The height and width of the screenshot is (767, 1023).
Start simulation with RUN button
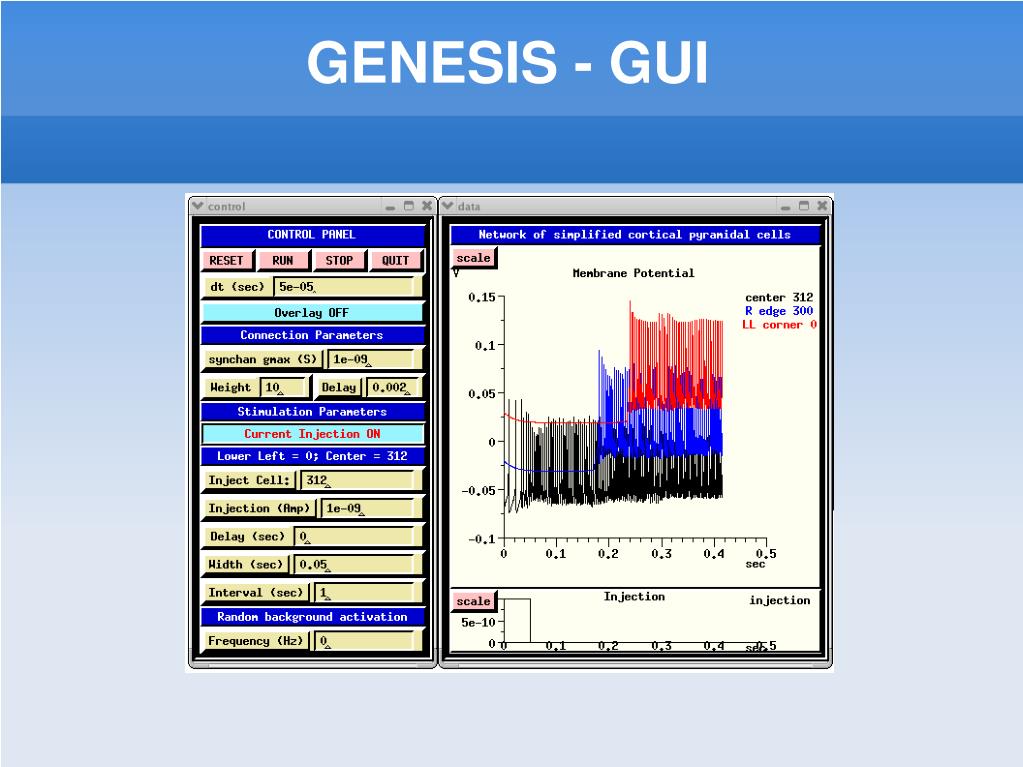tap(282, 260)
